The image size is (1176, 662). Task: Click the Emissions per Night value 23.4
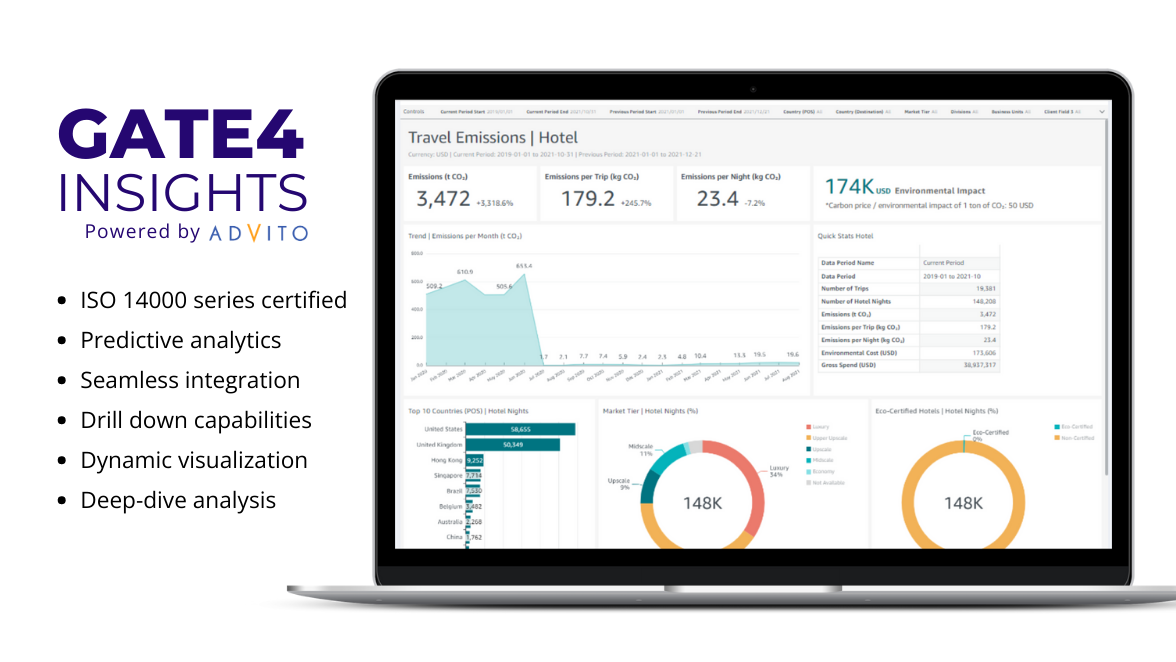[x=718, y=199]
